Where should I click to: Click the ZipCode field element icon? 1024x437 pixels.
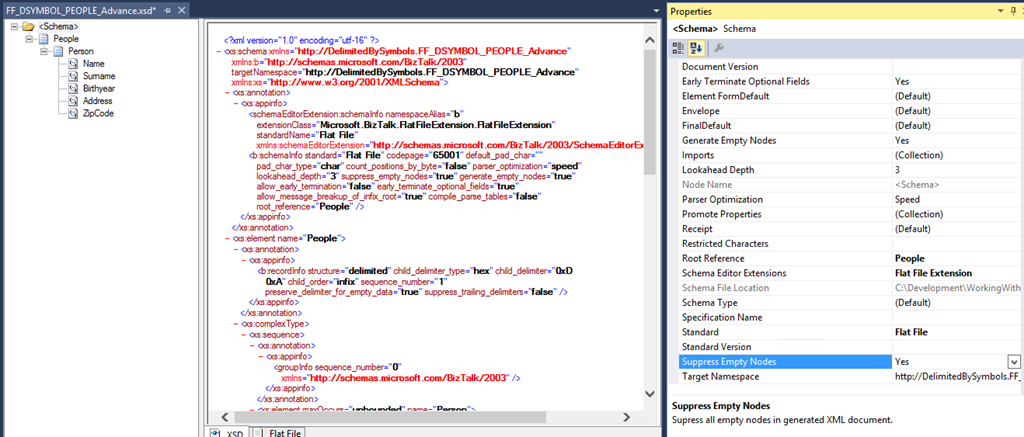74,114
